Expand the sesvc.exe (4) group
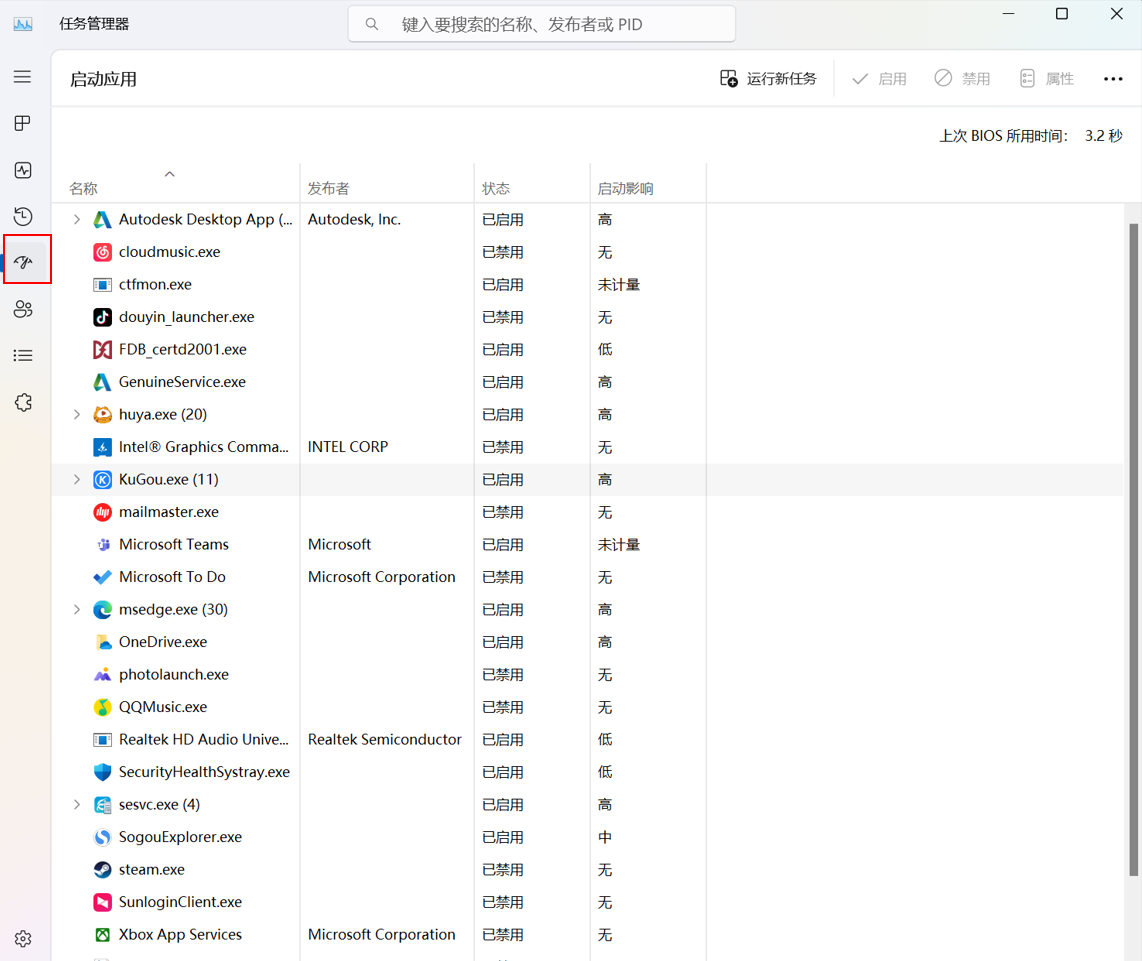Viewport: 1142px width, 961px height. coord(77,804)
